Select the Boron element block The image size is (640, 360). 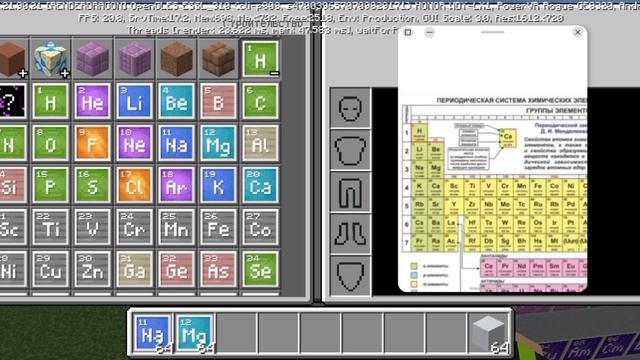coord(218,101)
